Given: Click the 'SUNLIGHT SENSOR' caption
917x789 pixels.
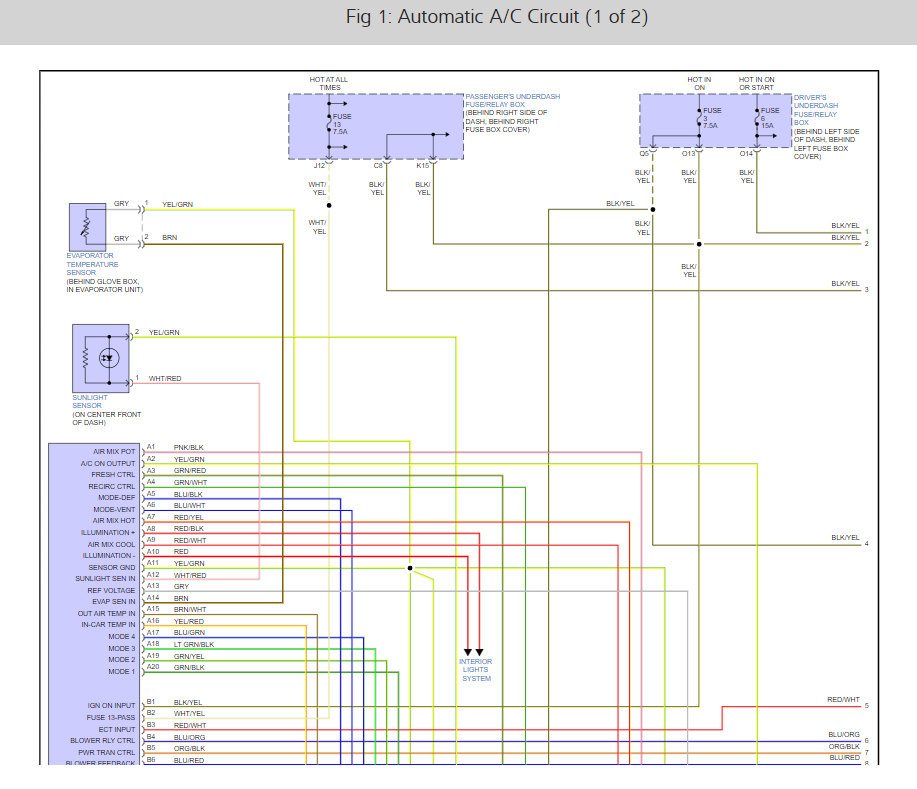Looking at the screenshot, I should [89, 401].
